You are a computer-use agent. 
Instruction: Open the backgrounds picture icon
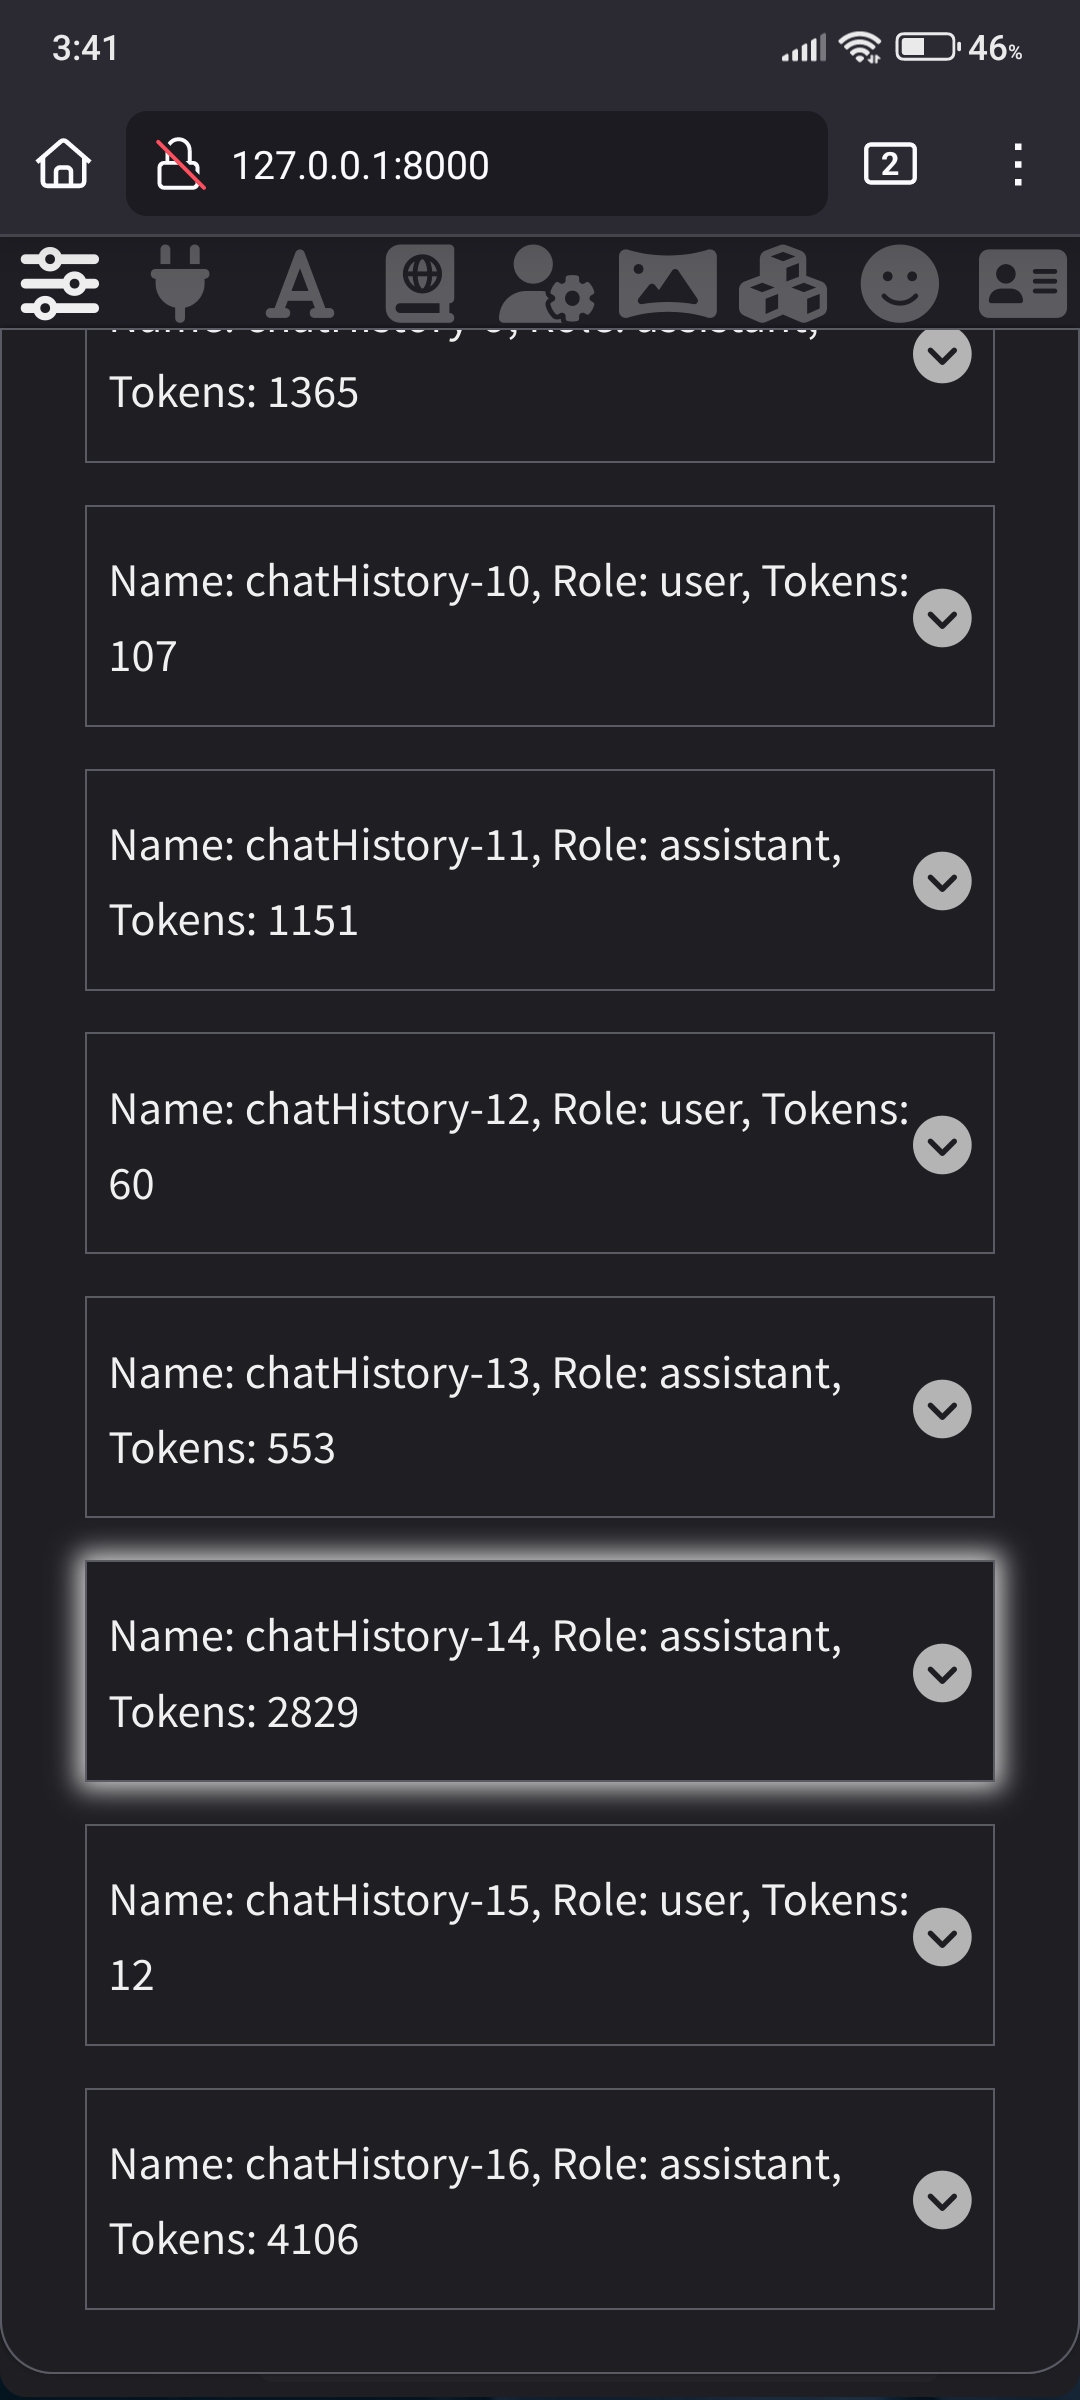pos(667,284)
